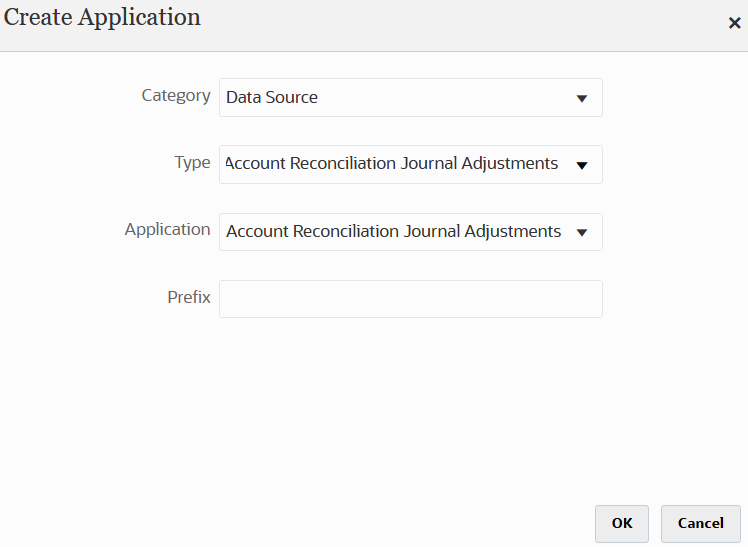Click the selected value text in Application field
This screenshot has height=547, width=748.
click(393, 232)
